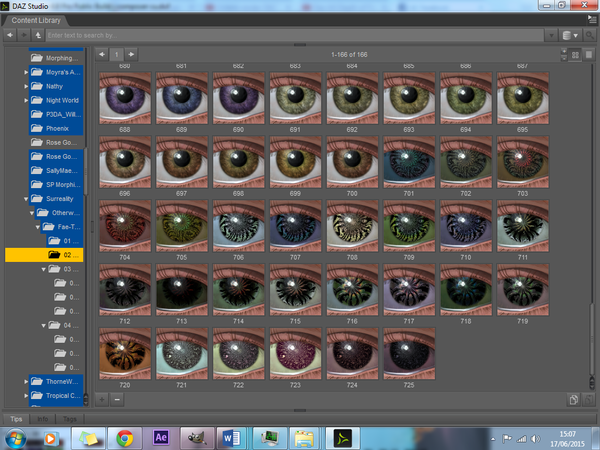The image size is (600, 450).
Task: Select dark eye thumbnail 725
Action: tap(409, 354)
